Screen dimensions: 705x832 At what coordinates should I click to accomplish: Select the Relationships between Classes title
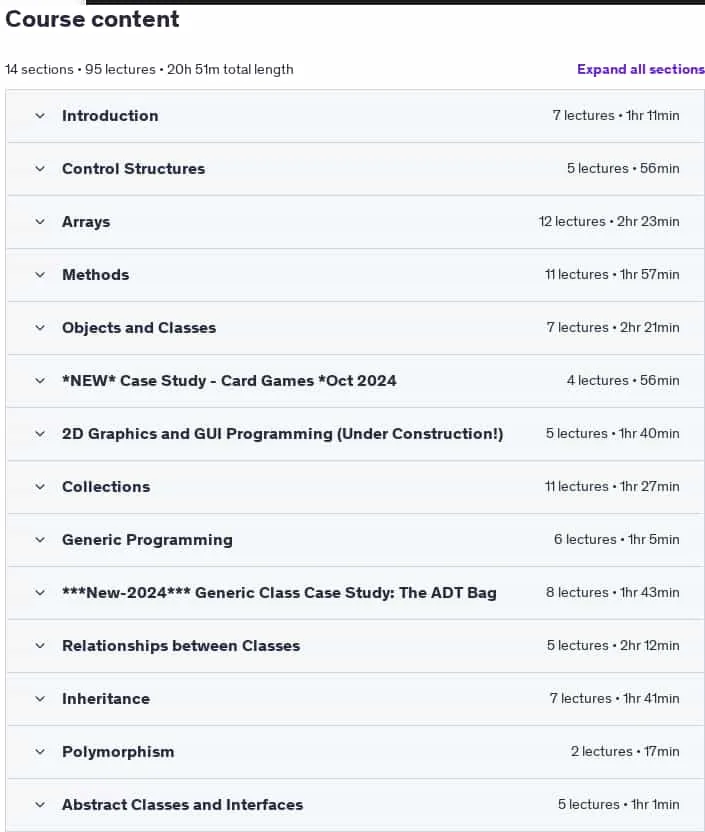(181, 646)
